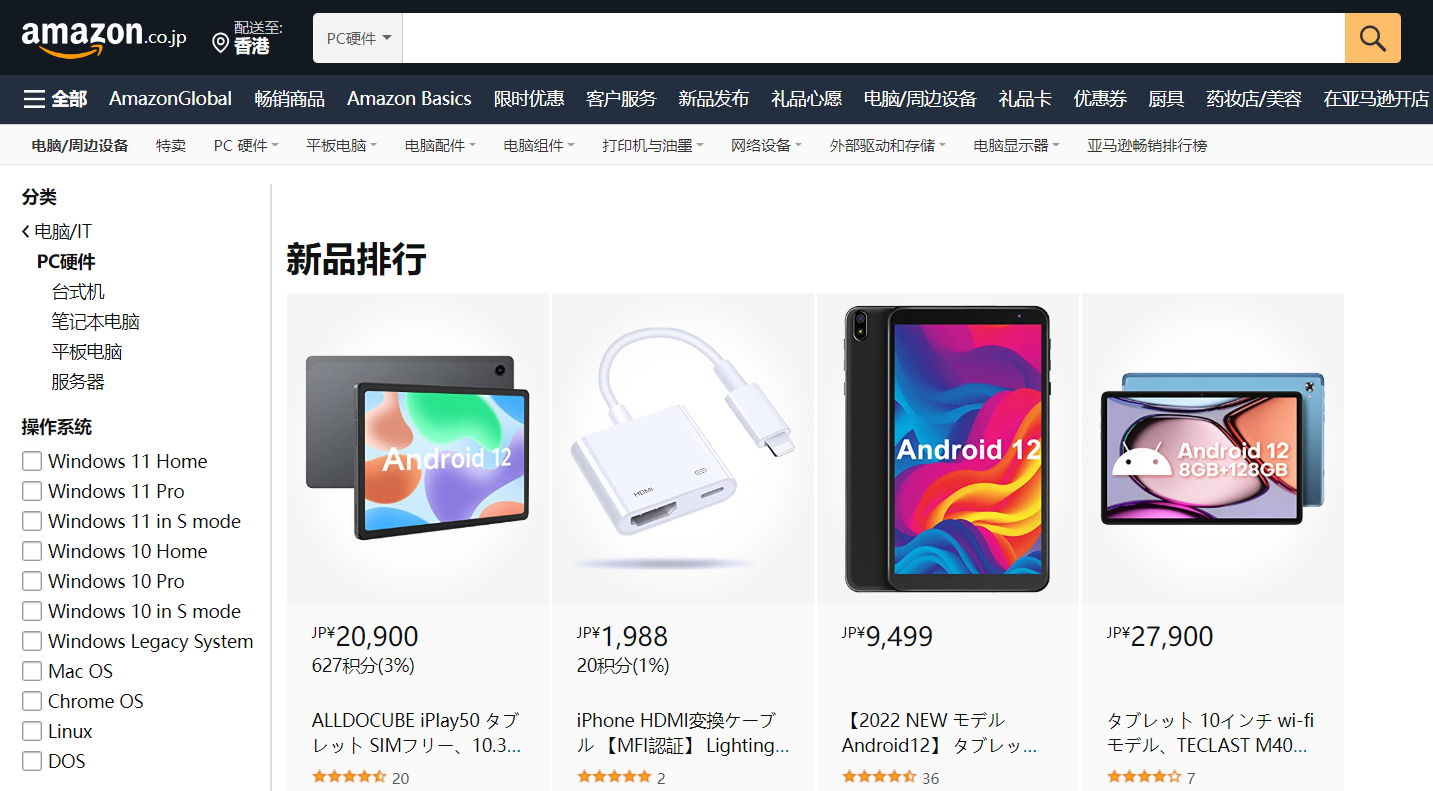This screenshot has width=1433, height=791.
Task: Open the hamburger 全部 menu
Action: 56,99
